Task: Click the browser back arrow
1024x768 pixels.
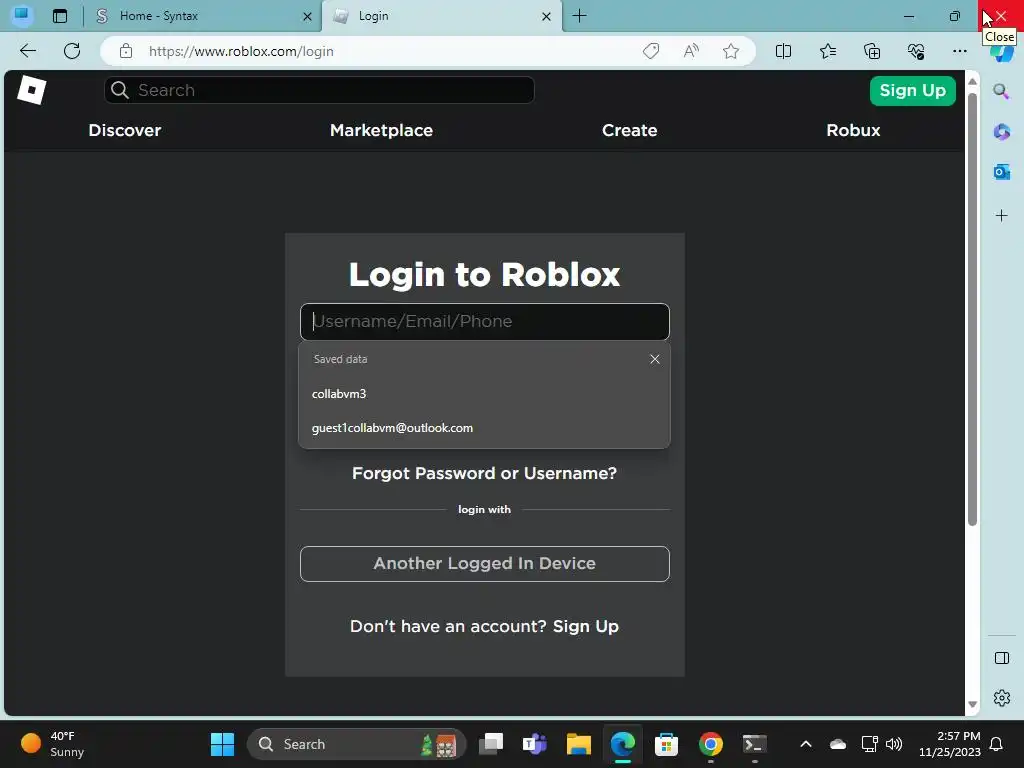Action: (28, 51)
